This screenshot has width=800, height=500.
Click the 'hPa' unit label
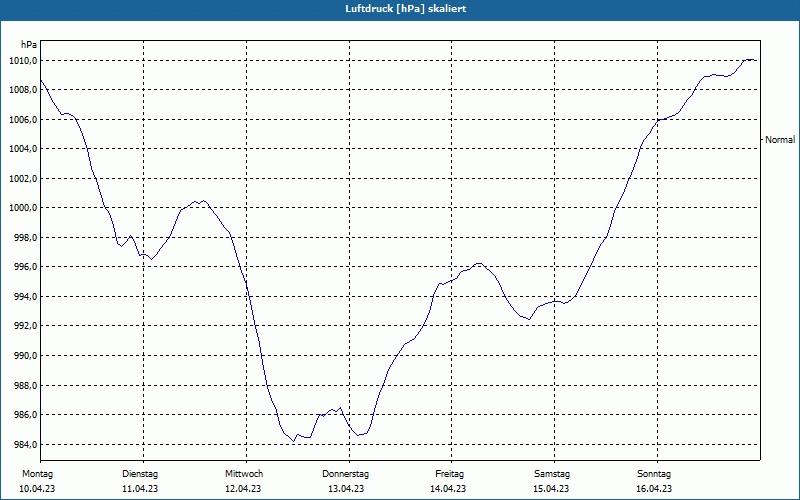[29, 45]
